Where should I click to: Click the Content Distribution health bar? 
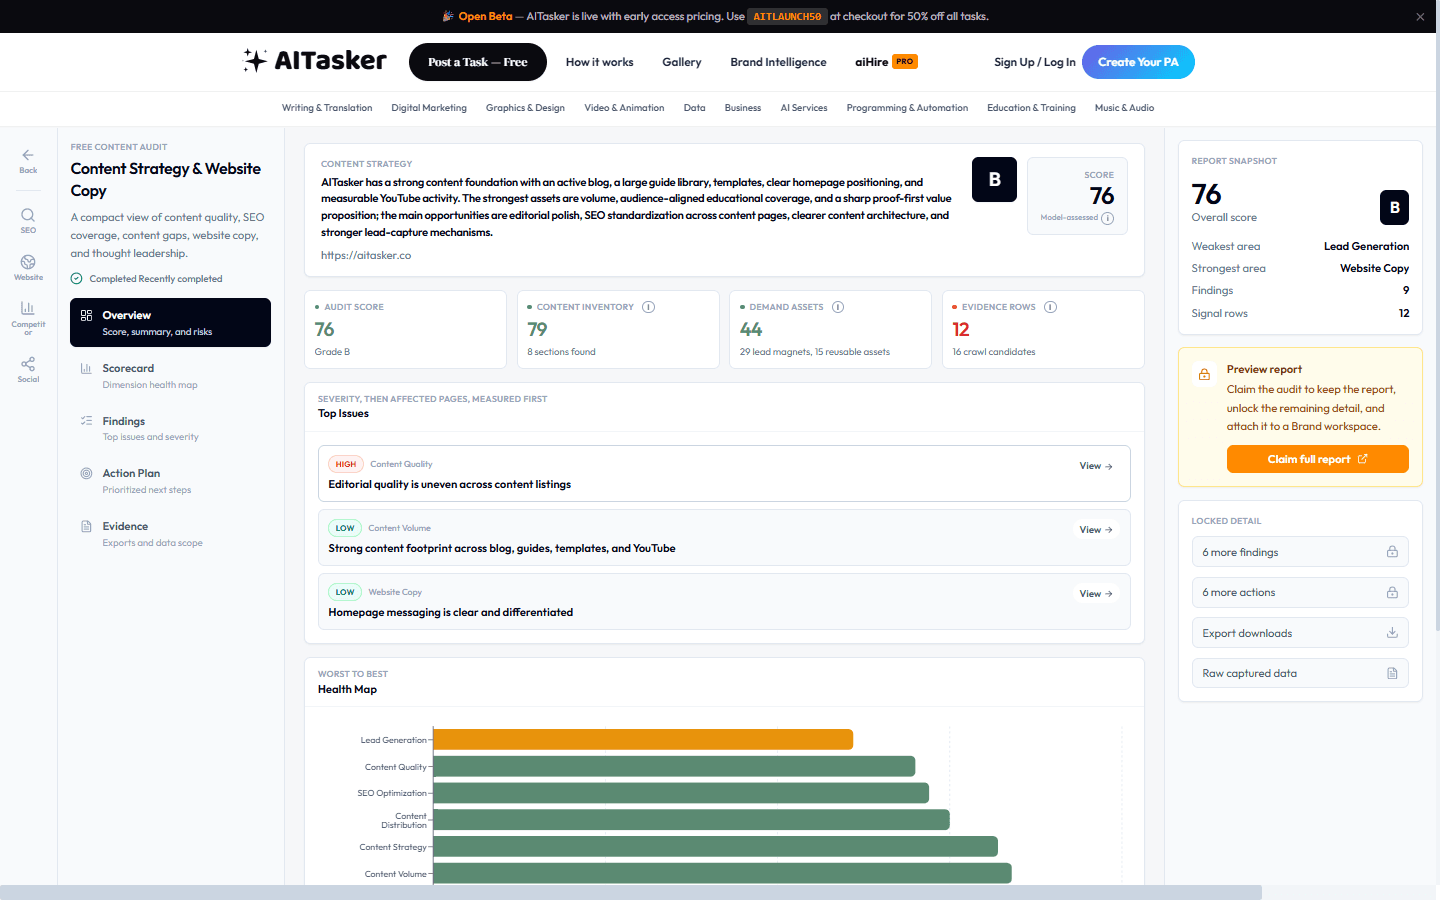click(x=691, y=820)
